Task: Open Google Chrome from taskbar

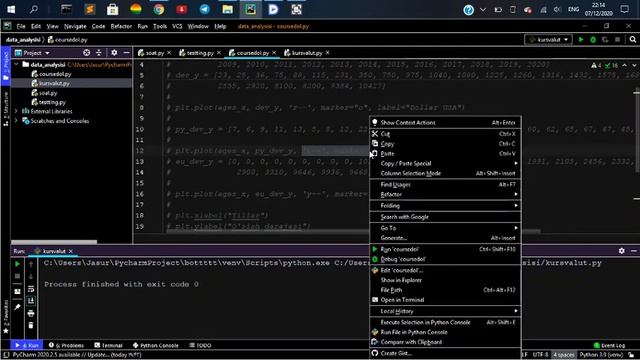Action: 159,9
